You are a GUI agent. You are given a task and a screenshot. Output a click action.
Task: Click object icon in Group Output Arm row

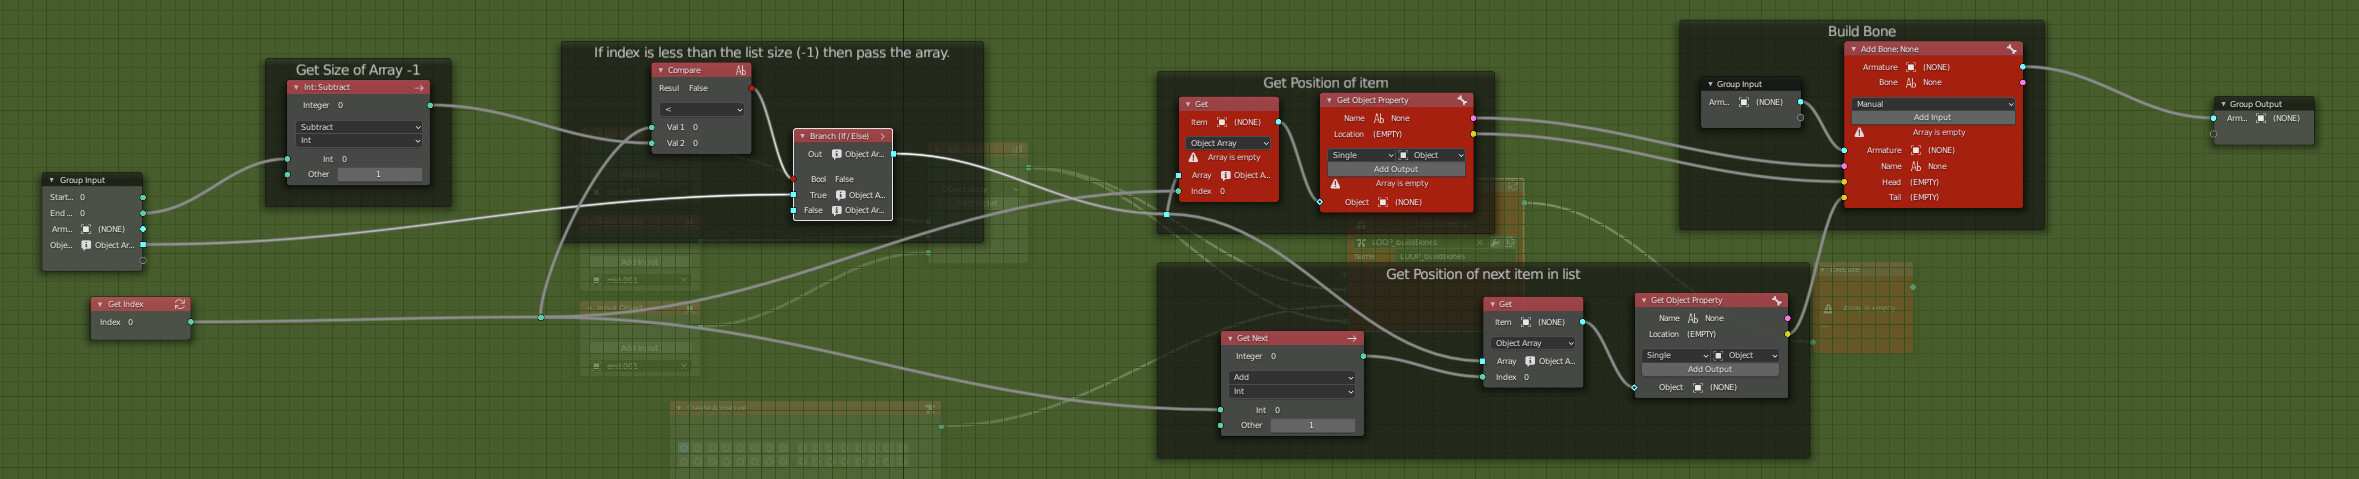[2261, 118]
